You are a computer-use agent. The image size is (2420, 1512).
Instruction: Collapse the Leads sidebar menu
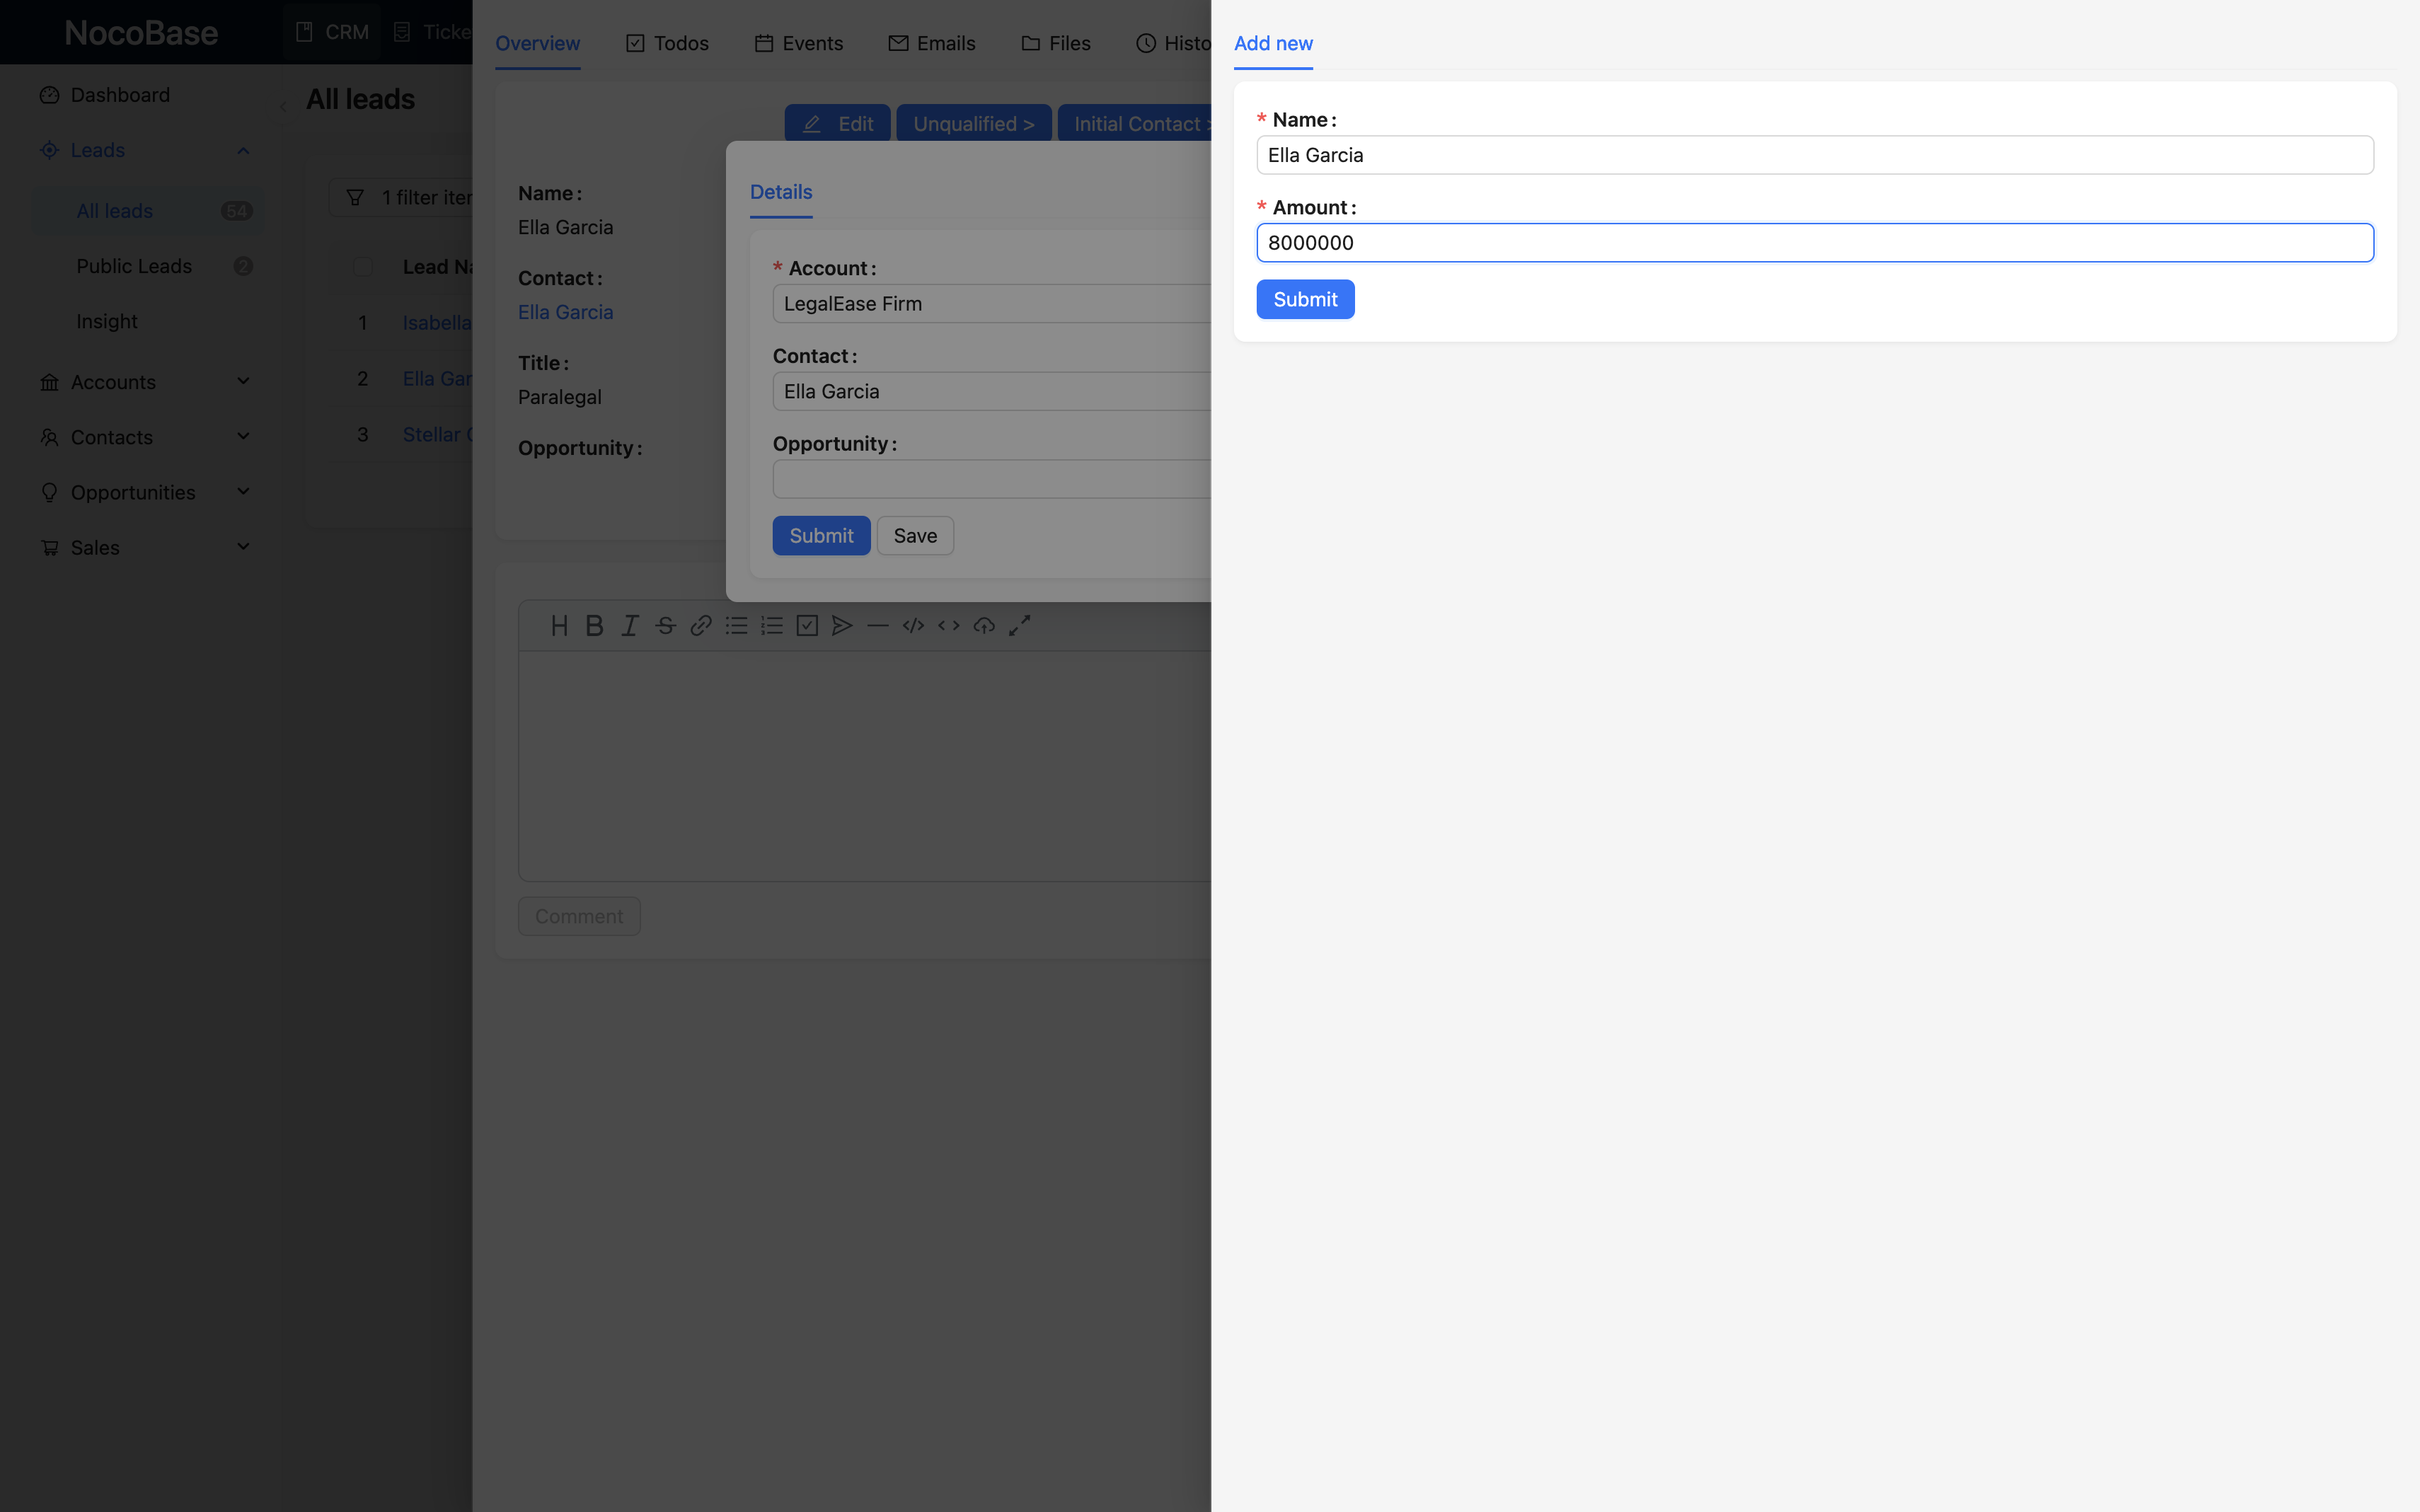(243, 150)
